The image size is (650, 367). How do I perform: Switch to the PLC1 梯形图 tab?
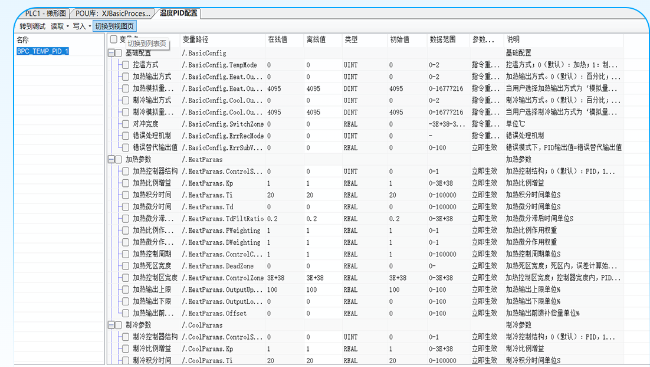pyautogui.click(x=45, y=13)
